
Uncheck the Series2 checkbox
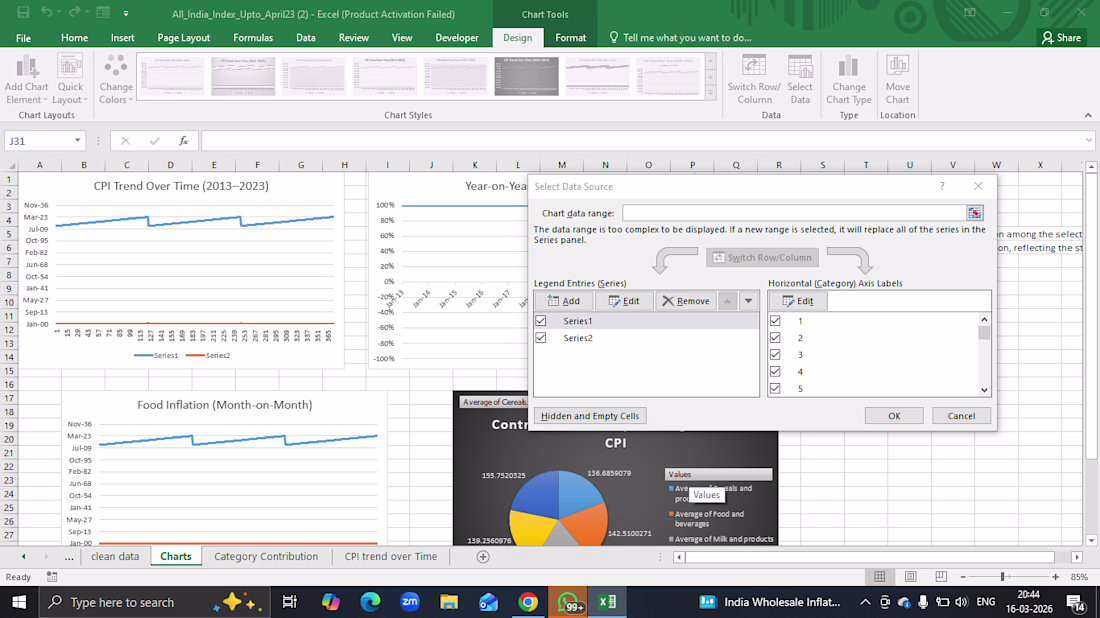click(541, 338)
